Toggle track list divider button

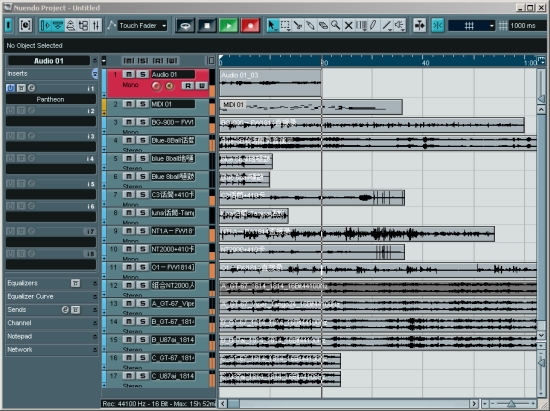pos(211,61)
